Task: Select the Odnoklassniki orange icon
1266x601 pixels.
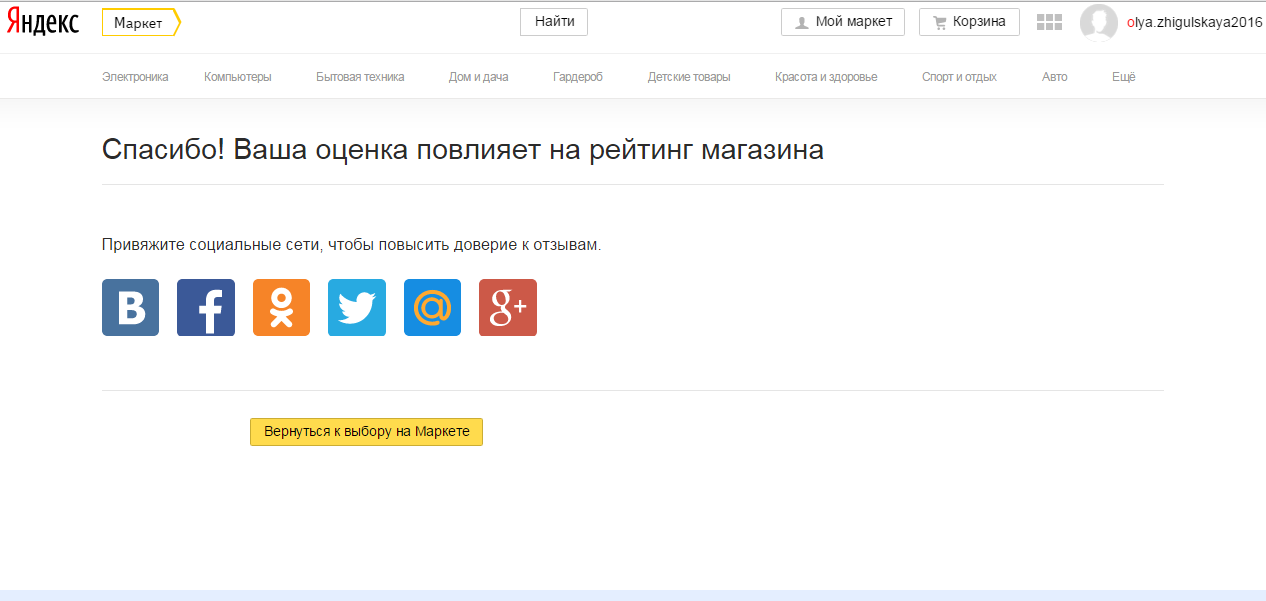Action: pyautogui.click(x=281, y=307)
